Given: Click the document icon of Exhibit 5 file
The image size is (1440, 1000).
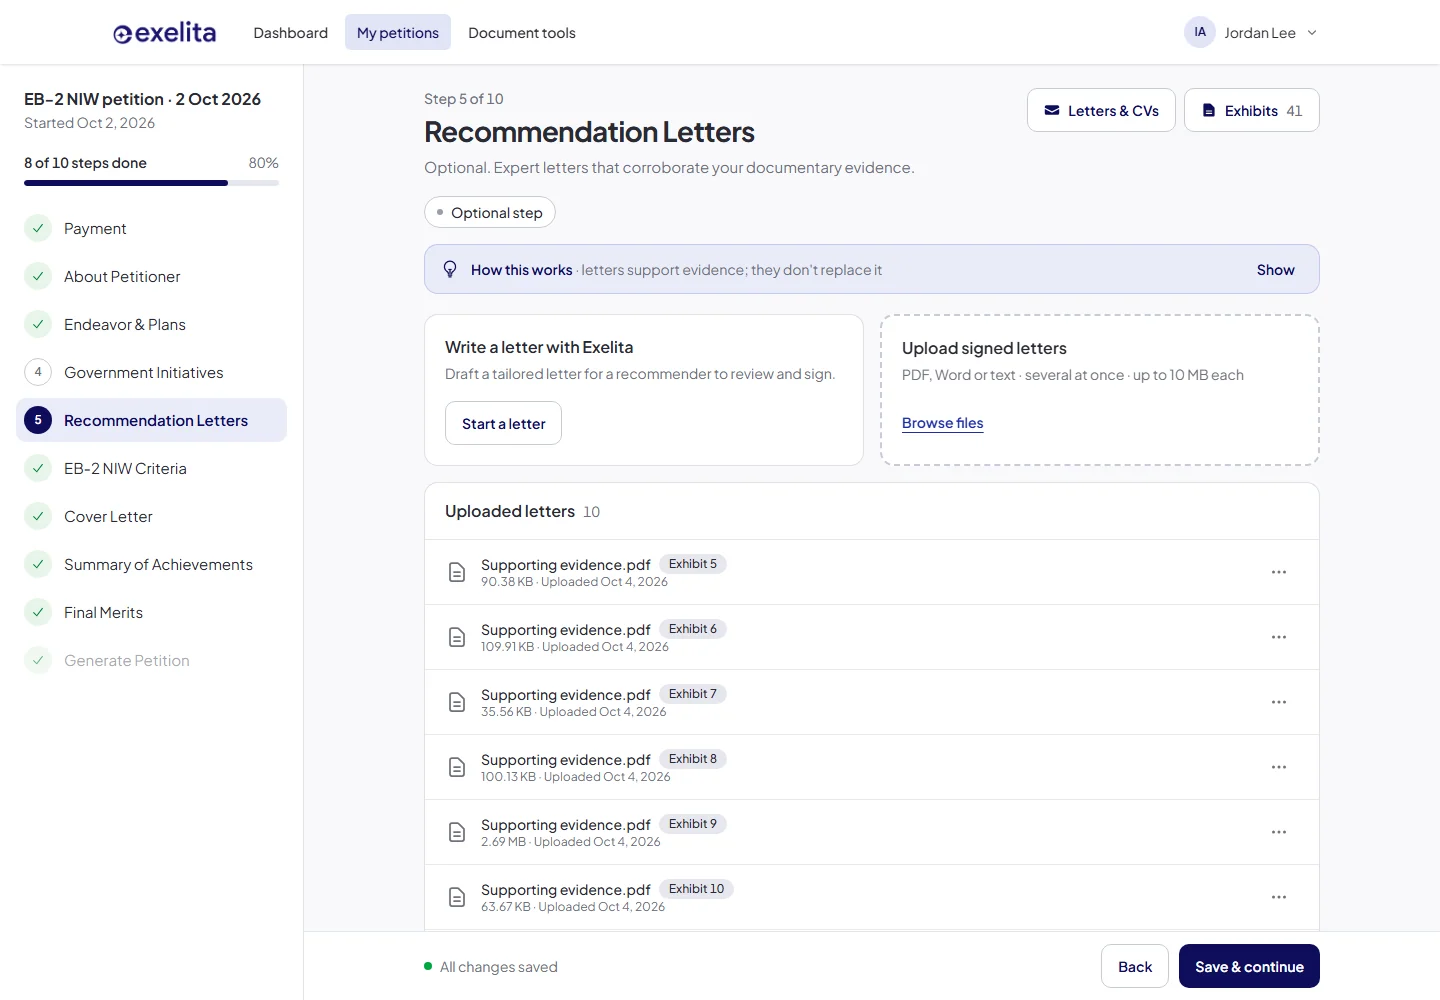Looking at the screenshot, I should point(457,572).
